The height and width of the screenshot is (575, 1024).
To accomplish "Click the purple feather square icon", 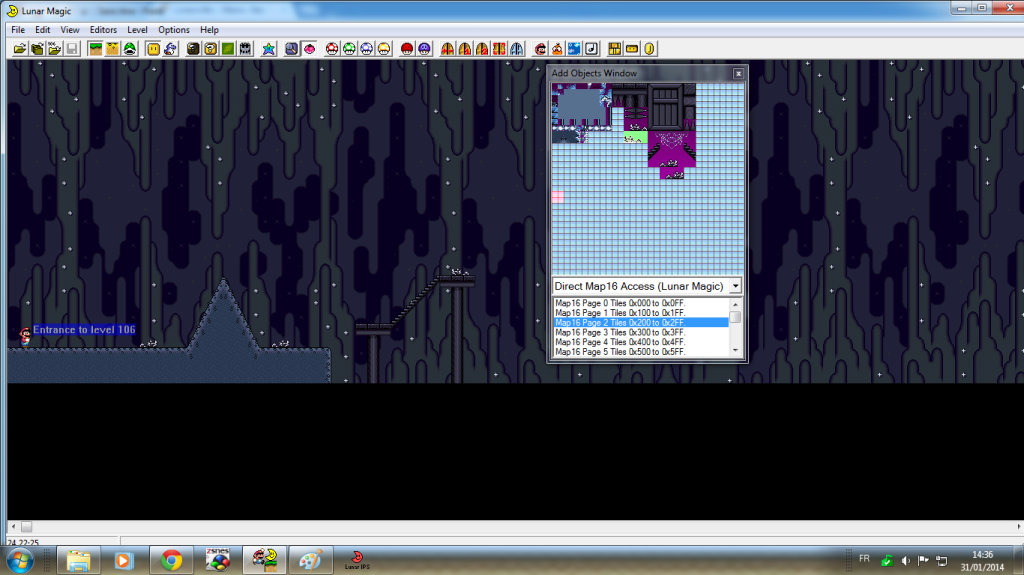I will [292, 49].
